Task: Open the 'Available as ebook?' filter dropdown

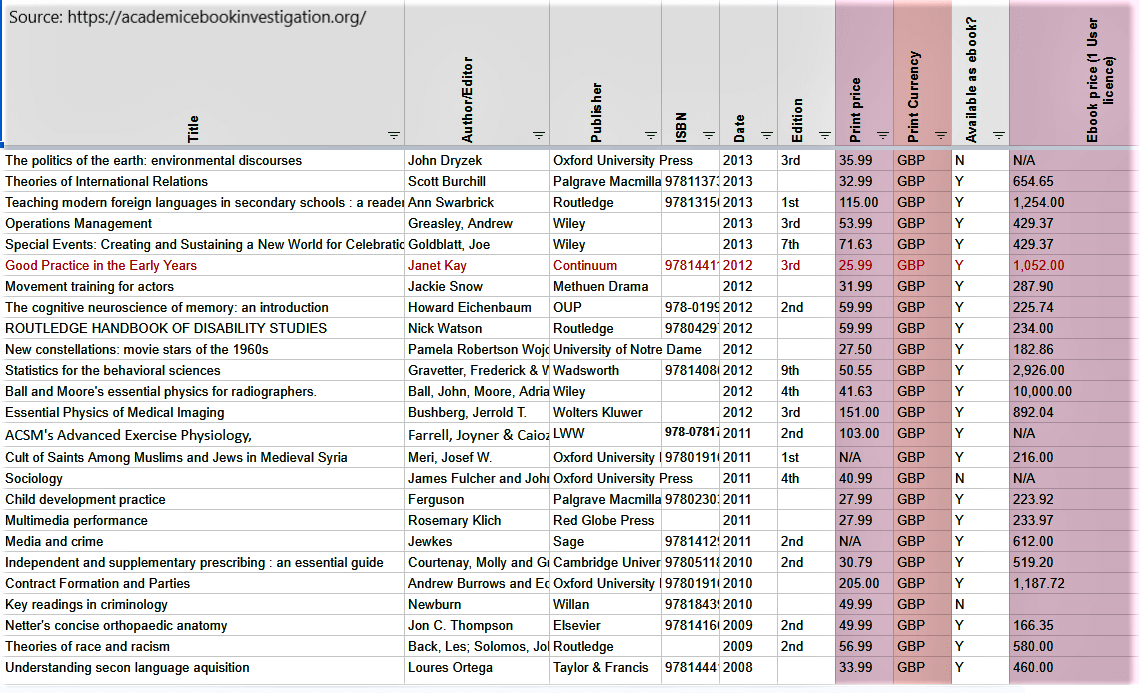Action: pyautogui.click(x=1000, y=135)
